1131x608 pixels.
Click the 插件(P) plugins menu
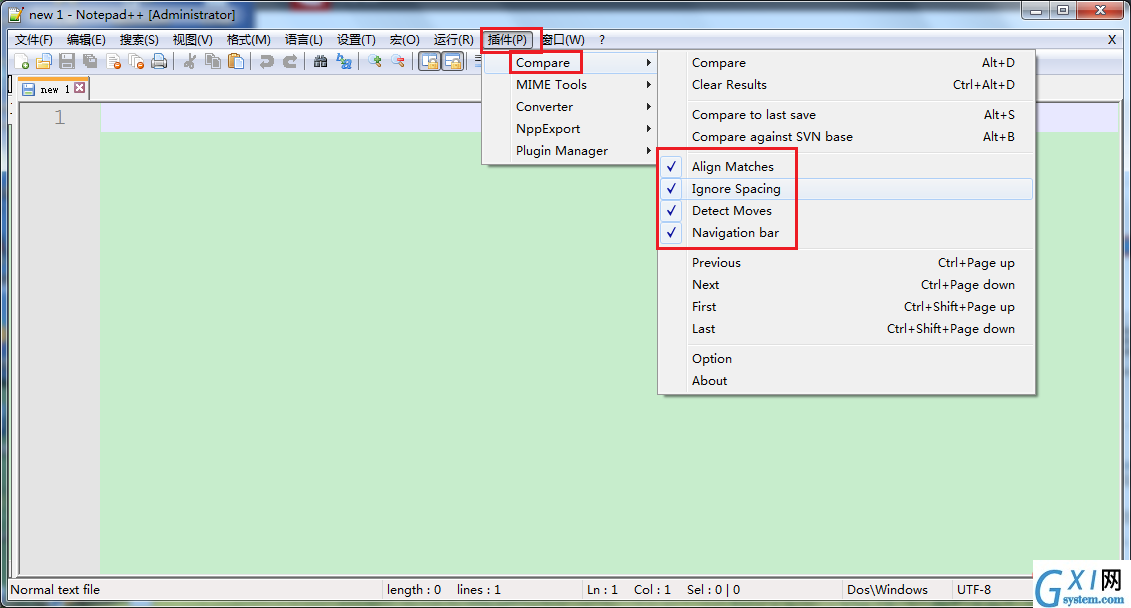[508, 40]
